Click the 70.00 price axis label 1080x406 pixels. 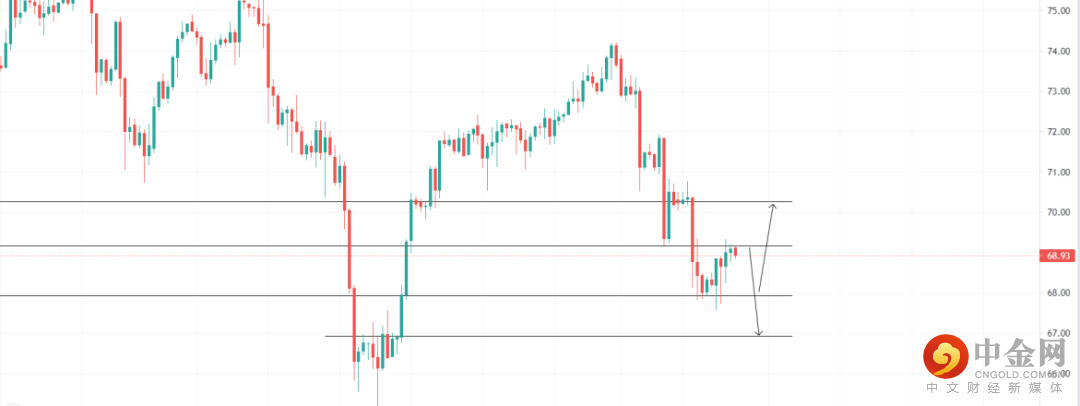(1059, 212)
